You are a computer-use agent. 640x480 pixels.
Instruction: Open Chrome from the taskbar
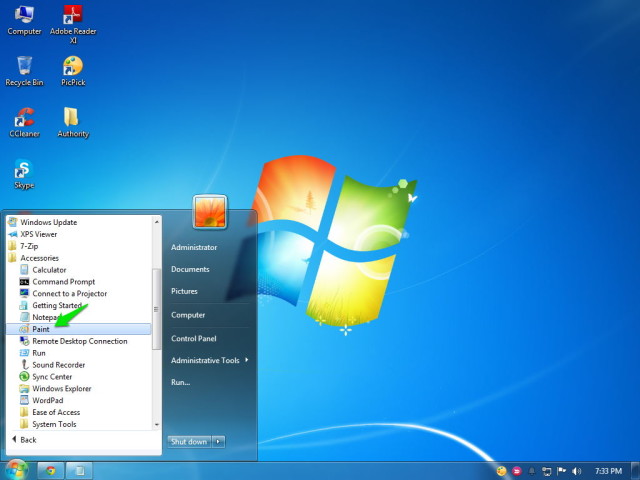tap(51, 471)
